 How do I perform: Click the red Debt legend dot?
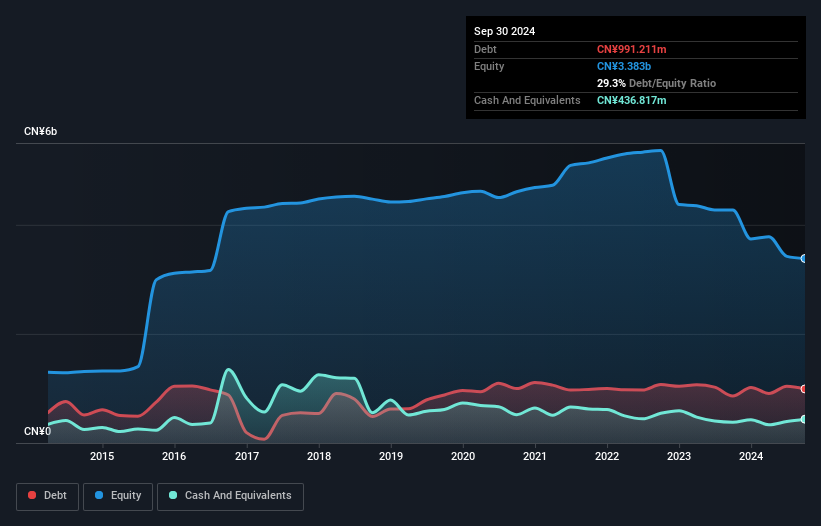pos(32,495)
